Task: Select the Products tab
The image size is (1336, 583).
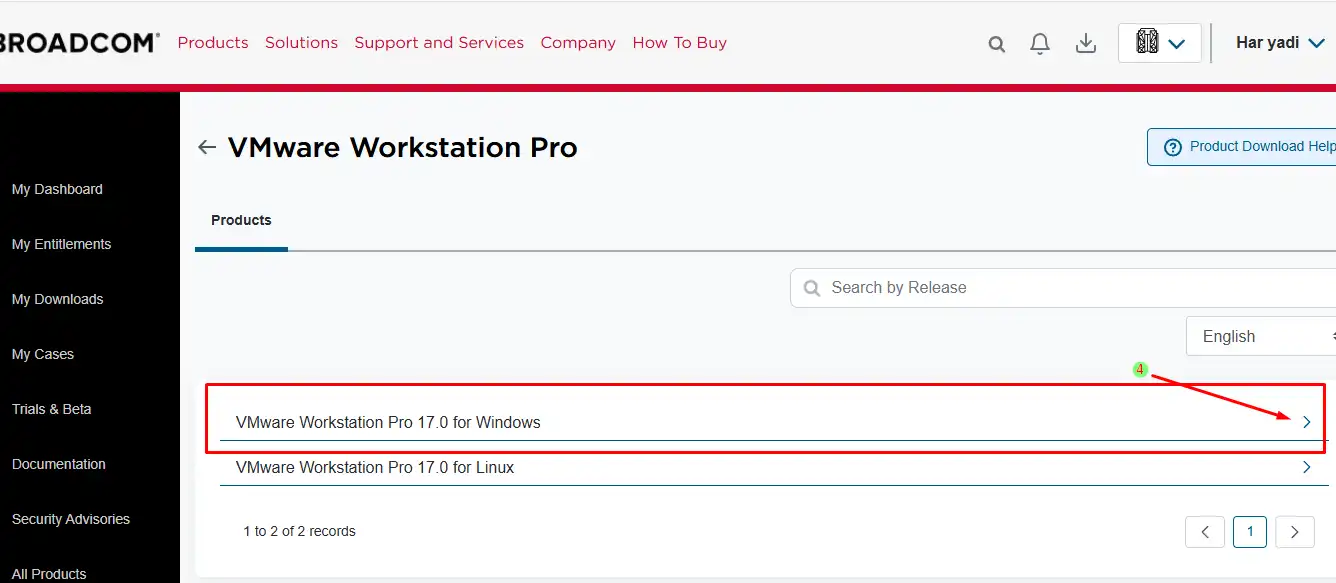Action: coord(241,221)
